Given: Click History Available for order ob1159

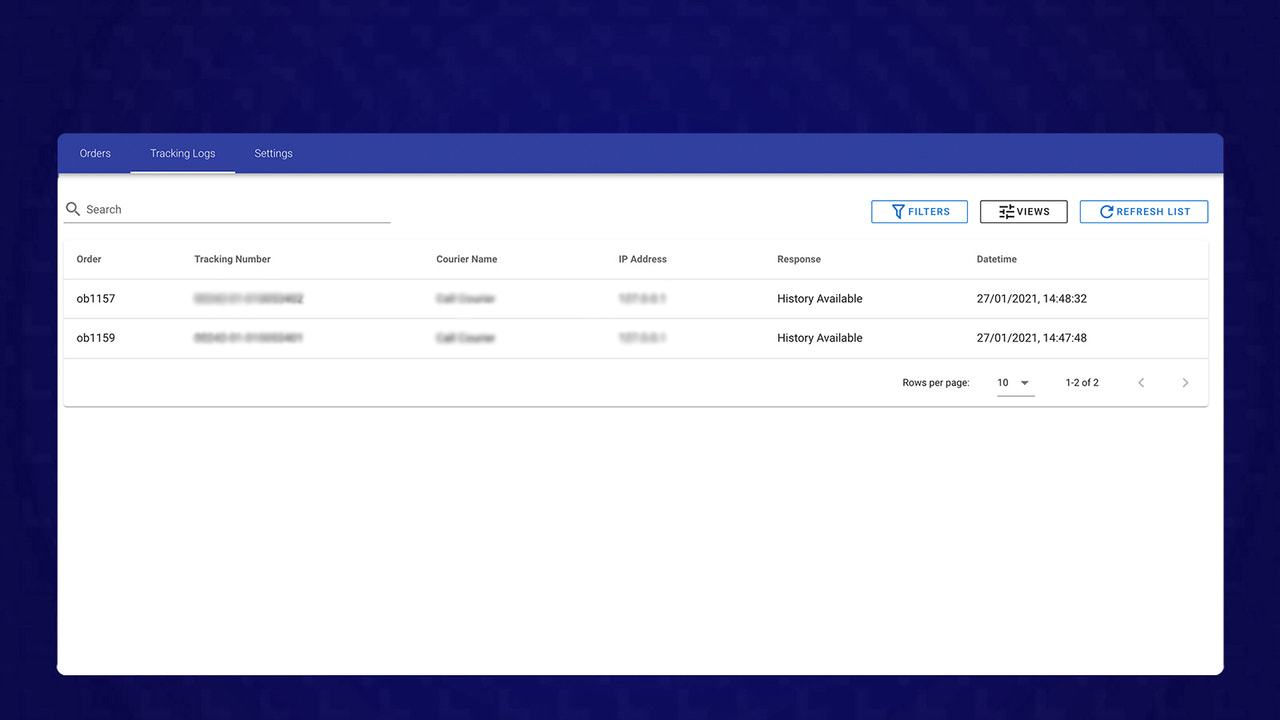Looking at the screenshot, I should [x=819, y=338].
